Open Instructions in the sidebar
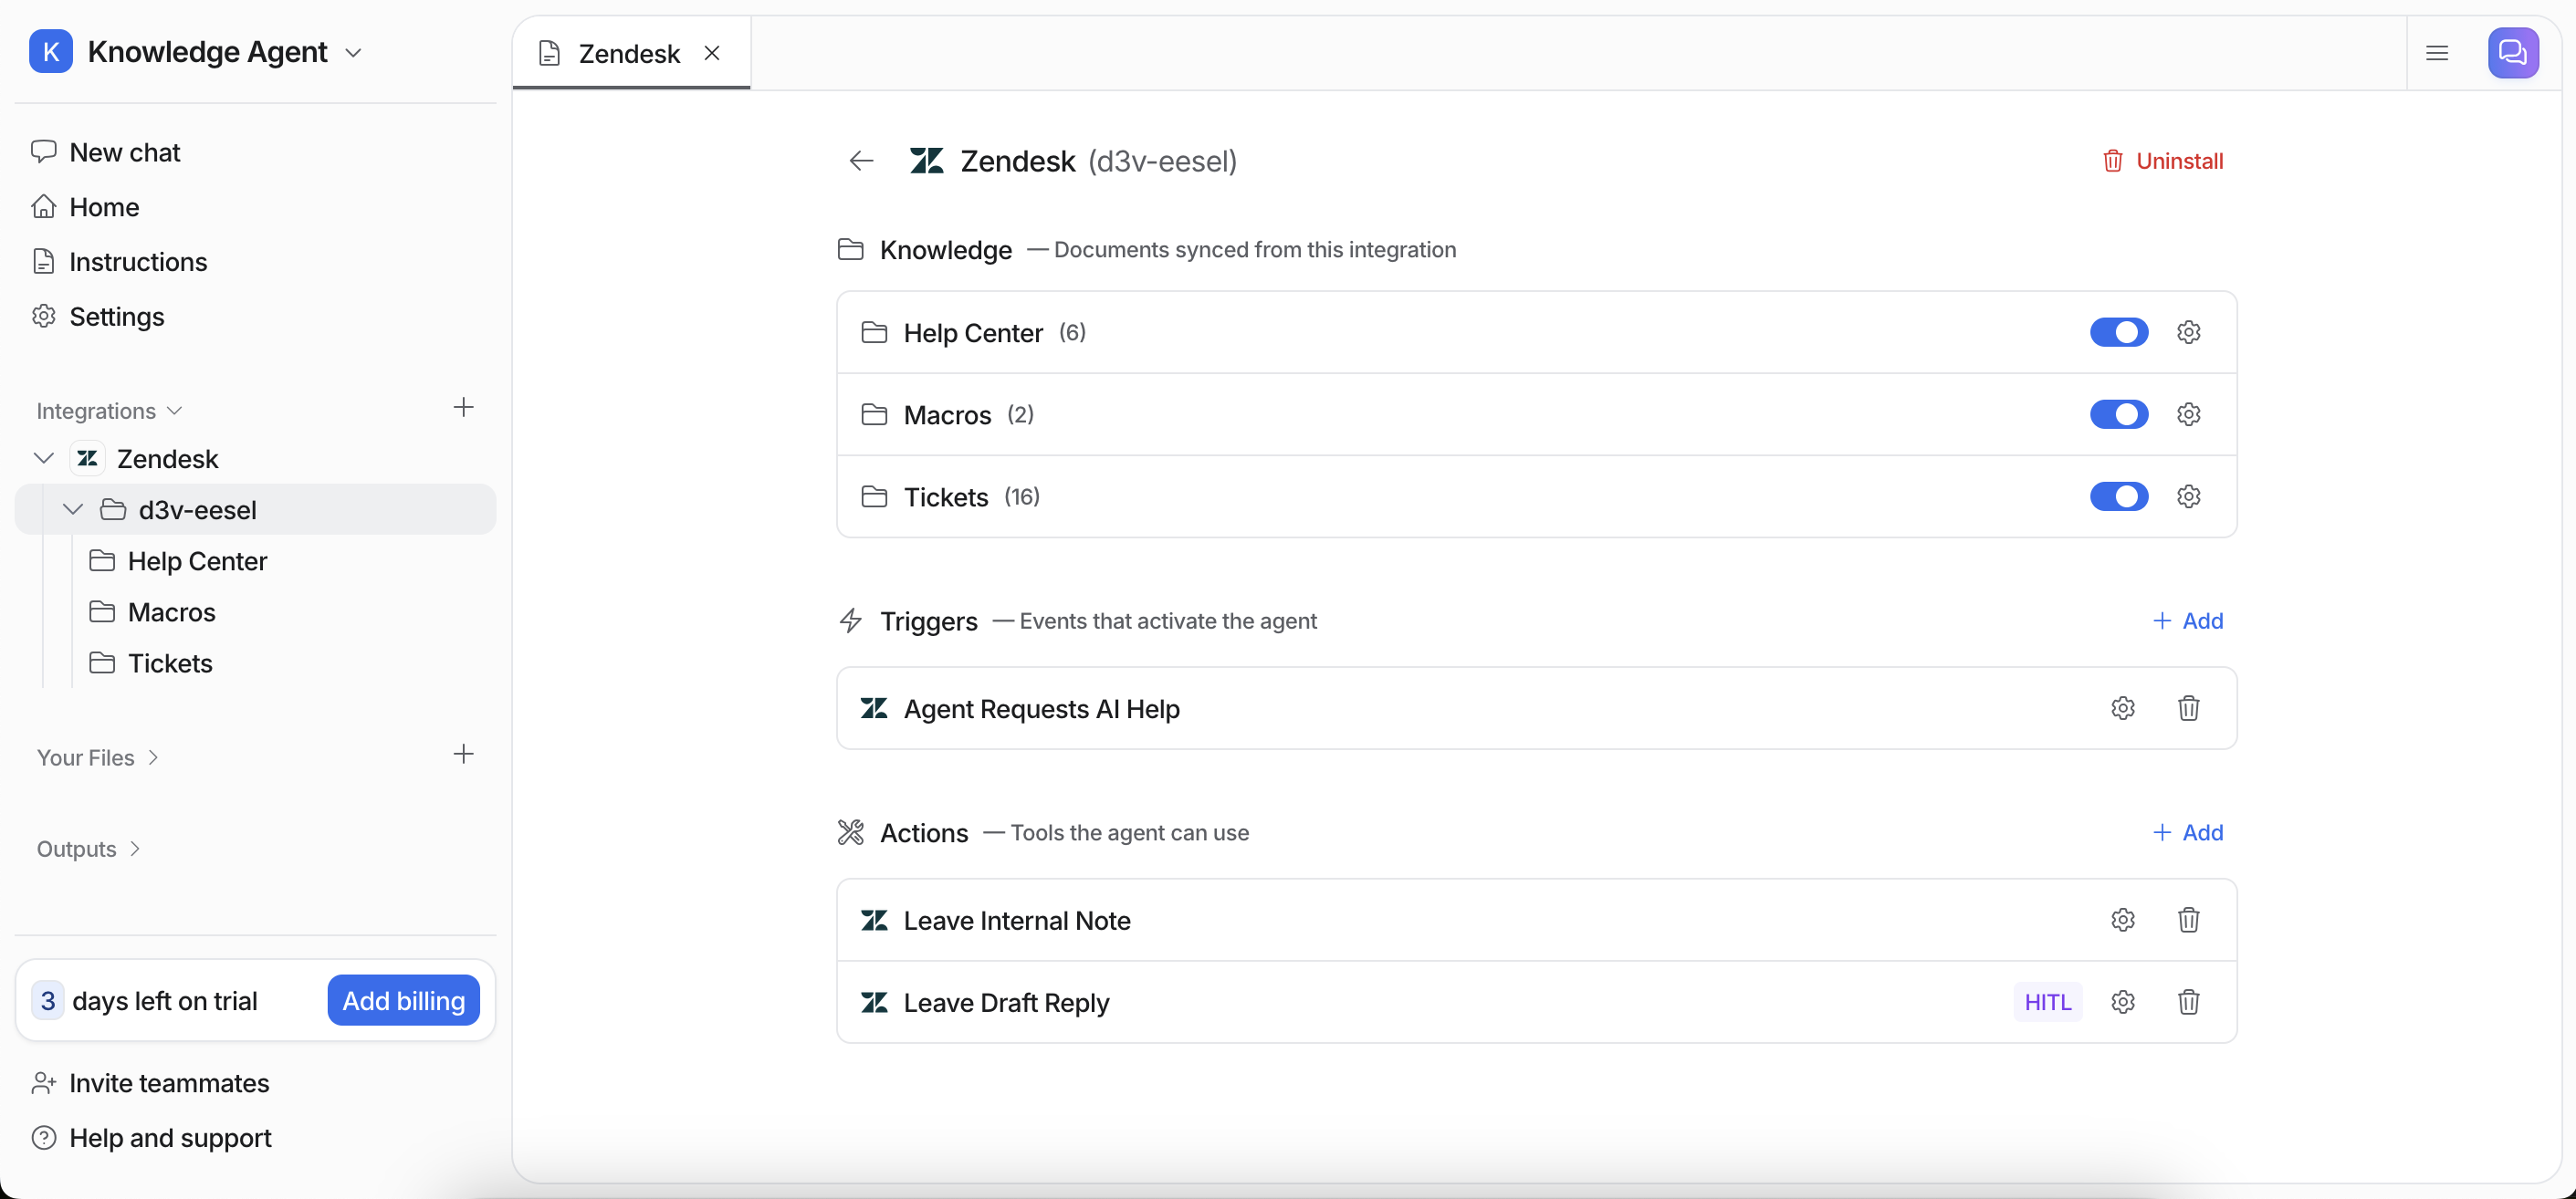Image resolution: width=2576 pixels, height=1199 pixels. tap(138, 262)
